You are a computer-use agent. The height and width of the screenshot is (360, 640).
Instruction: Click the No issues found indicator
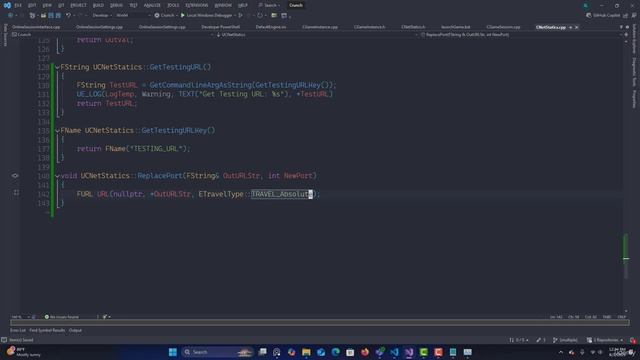click(x=61, y=317)
